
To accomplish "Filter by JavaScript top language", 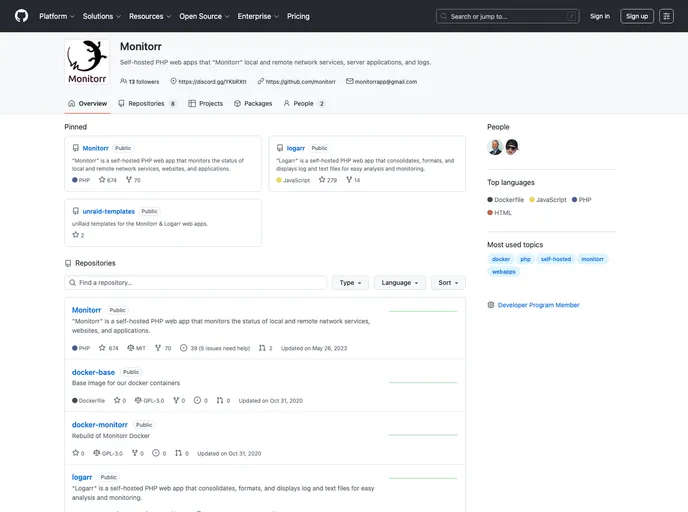I will 548,200.
